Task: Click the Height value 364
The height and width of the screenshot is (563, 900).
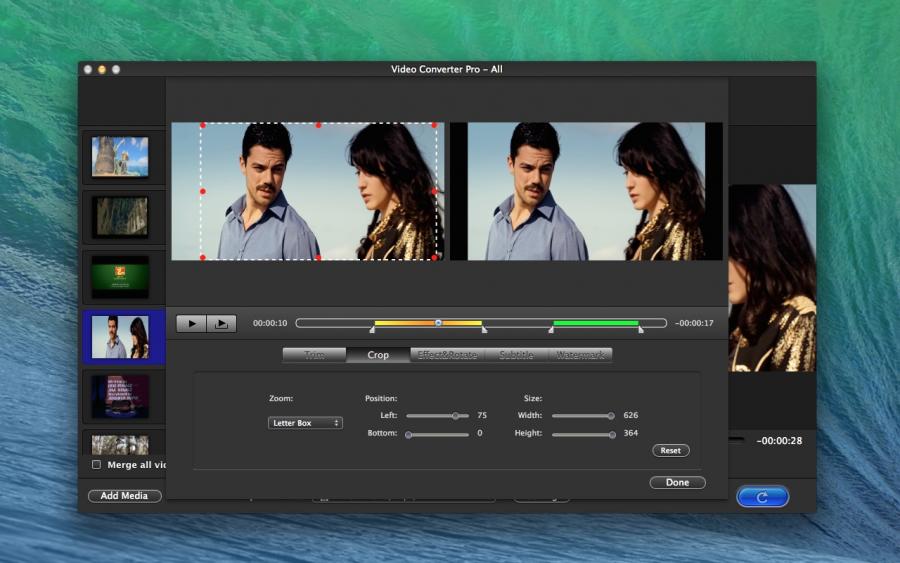Action: [631, 433]
